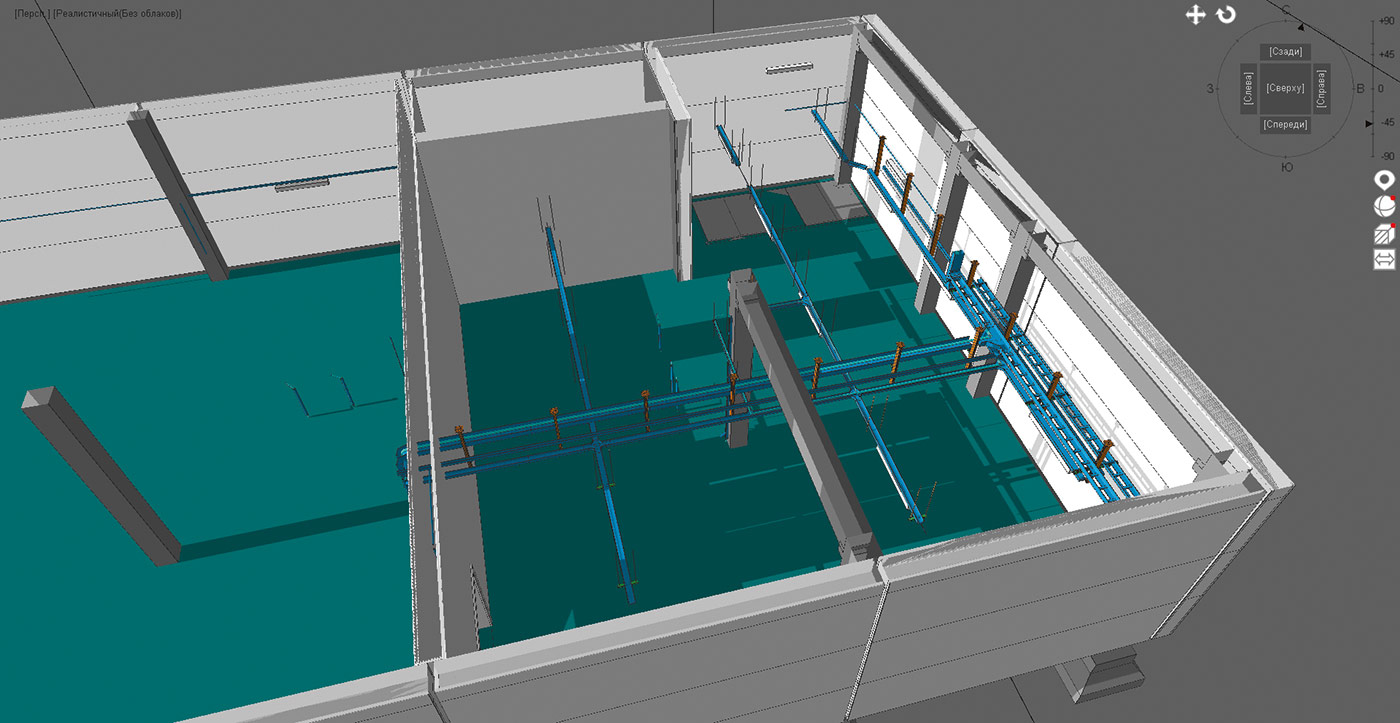Click the Ю south mark on compass
Viewport: 1400px width, 723px height.
click(1286, 167)
